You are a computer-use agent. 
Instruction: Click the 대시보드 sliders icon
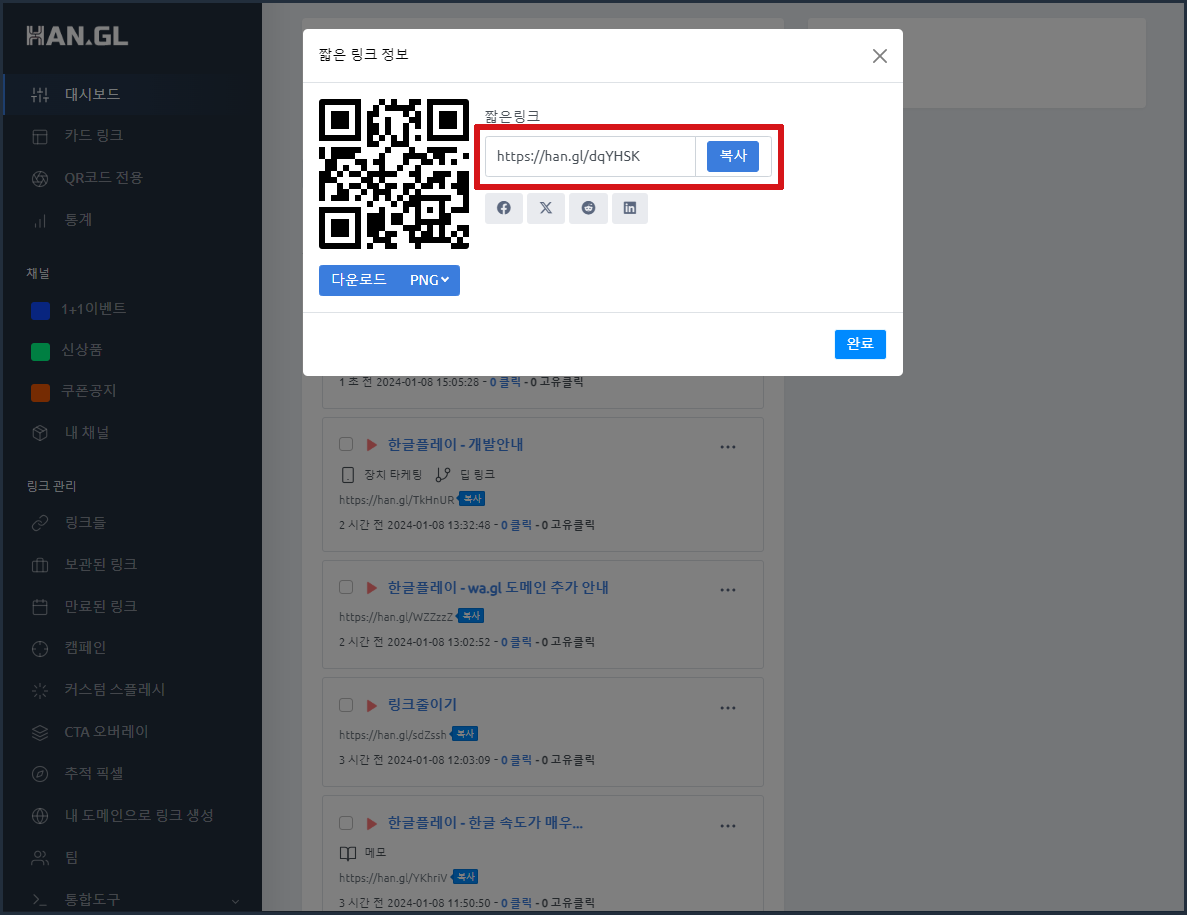point(40,95)
